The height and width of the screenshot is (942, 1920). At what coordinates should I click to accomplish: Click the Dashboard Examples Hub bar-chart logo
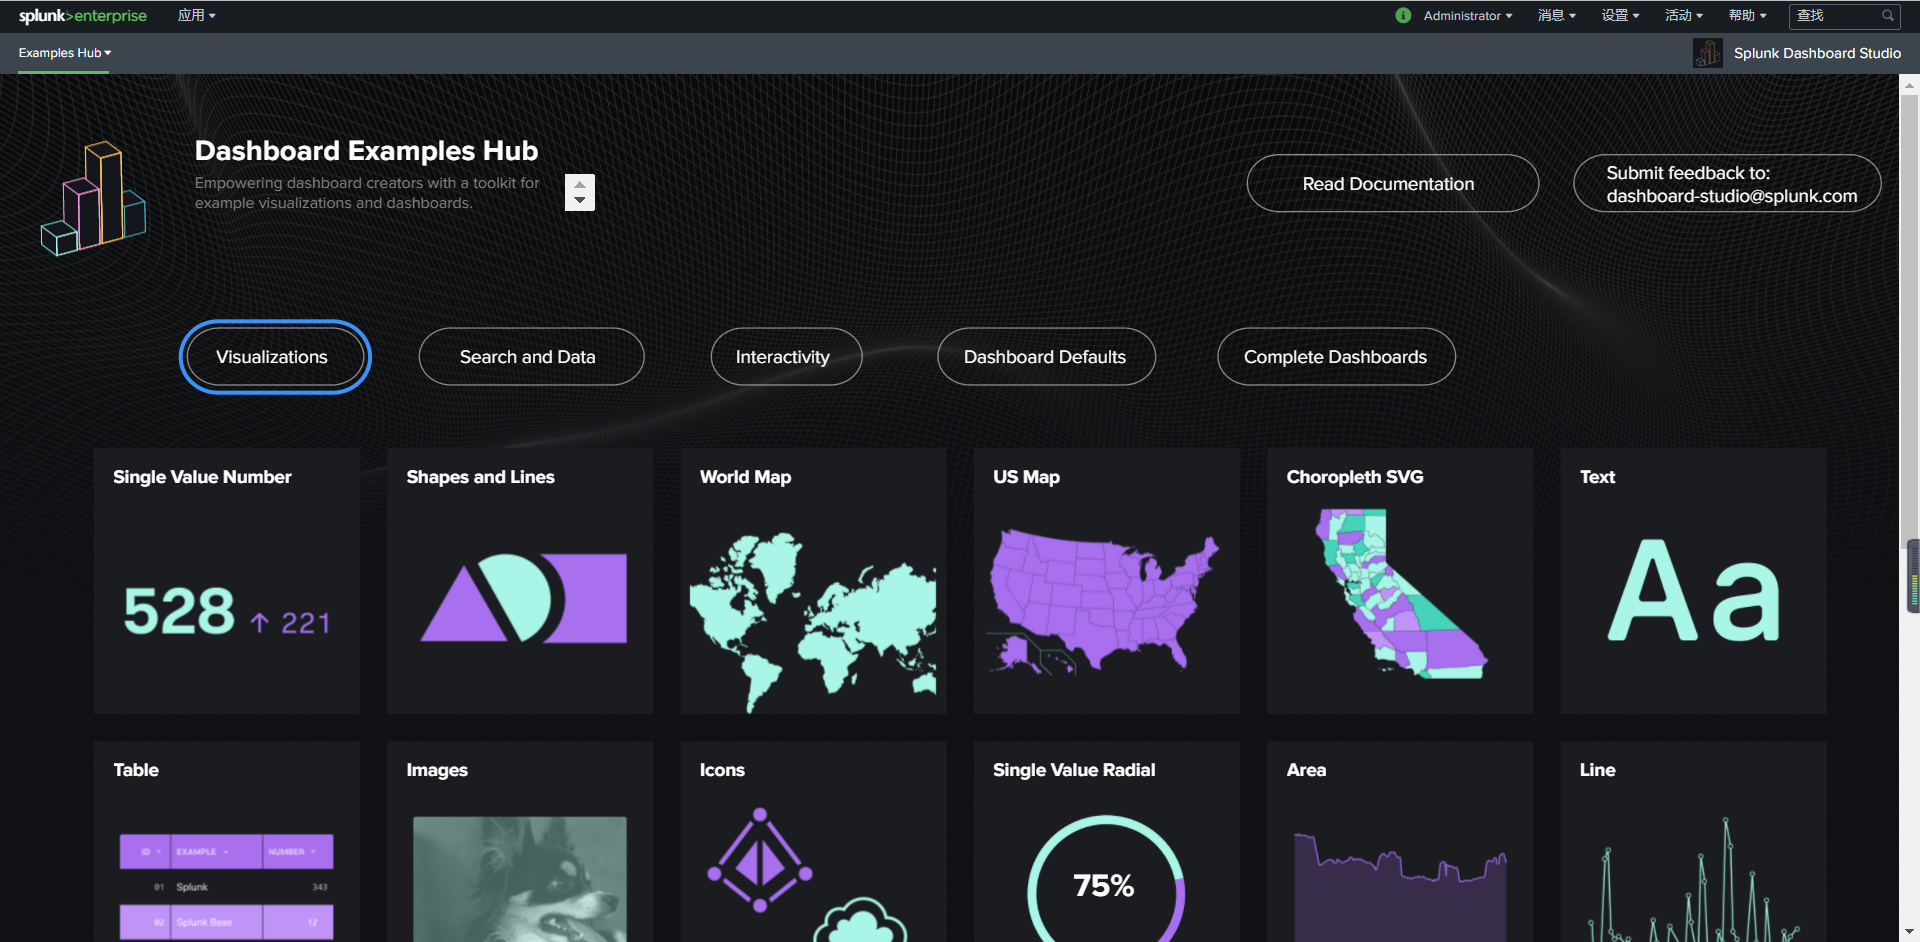pyautogui.click(x=94, y=198)
